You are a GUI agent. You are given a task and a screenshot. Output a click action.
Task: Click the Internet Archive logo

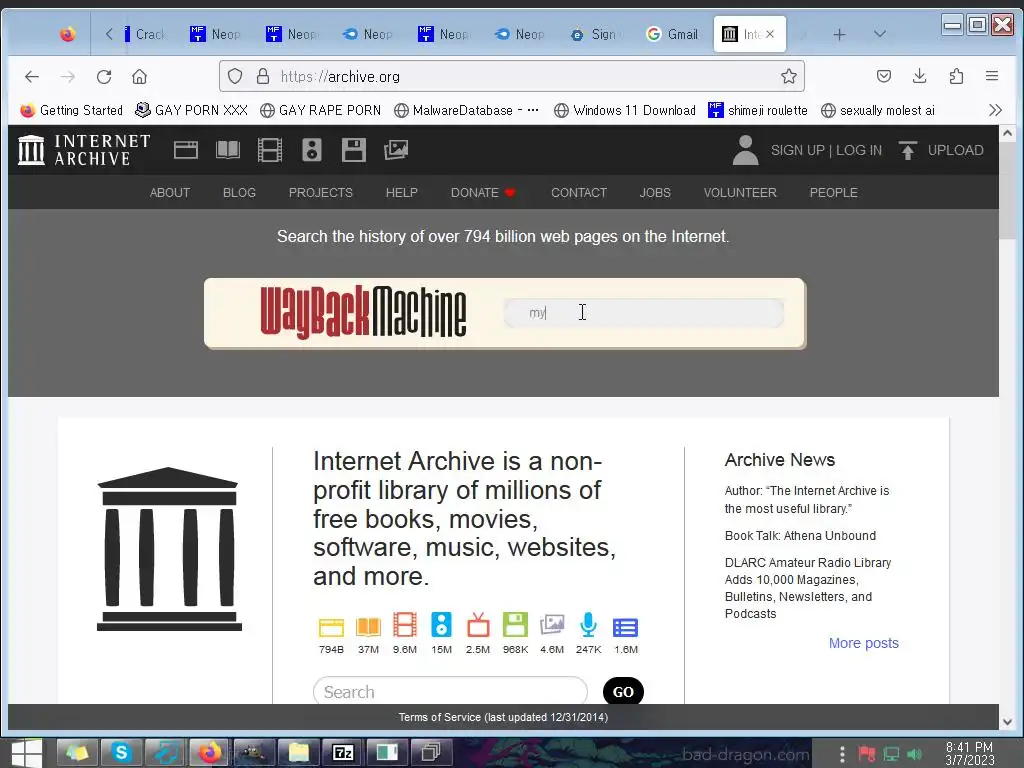[85, 150]
